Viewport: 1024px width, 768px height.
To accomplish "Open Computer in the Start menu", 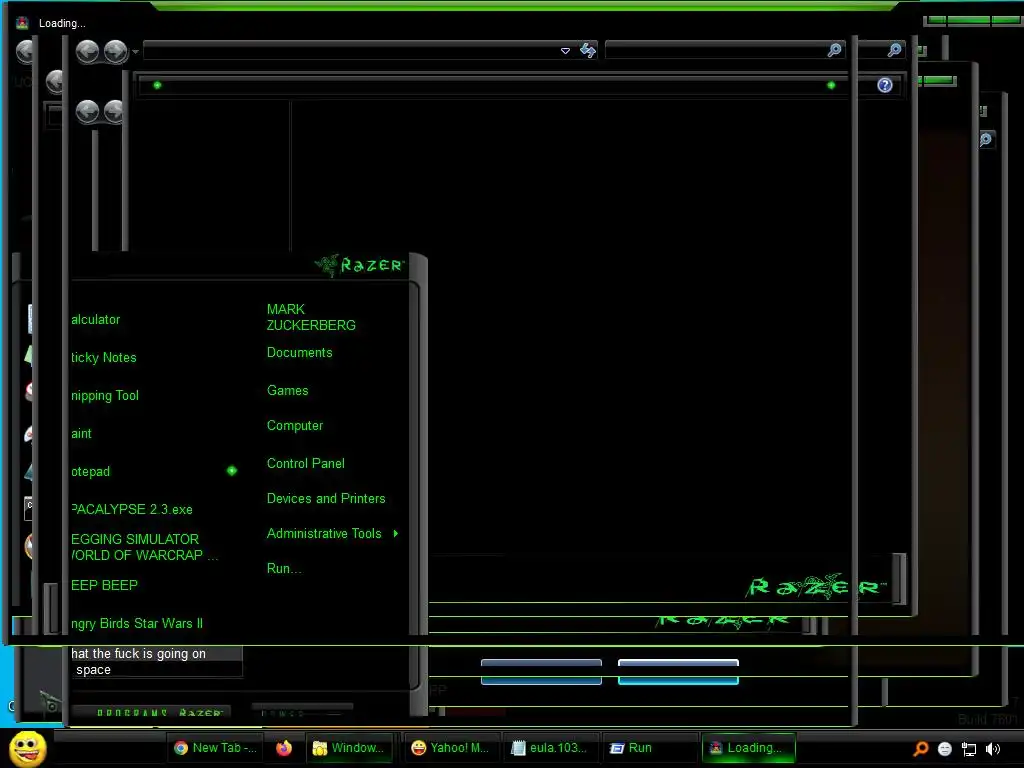I will [295, 426].
